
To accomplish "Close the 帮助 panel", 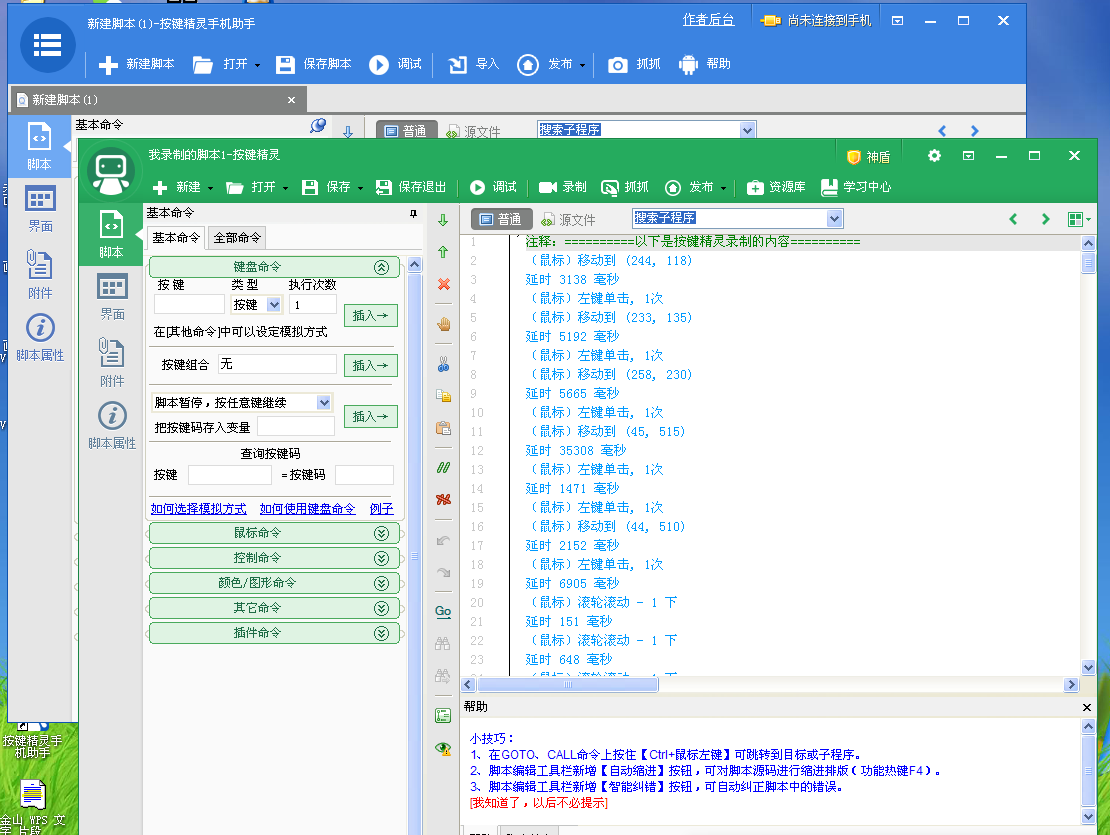I will tap(1087, 707).
